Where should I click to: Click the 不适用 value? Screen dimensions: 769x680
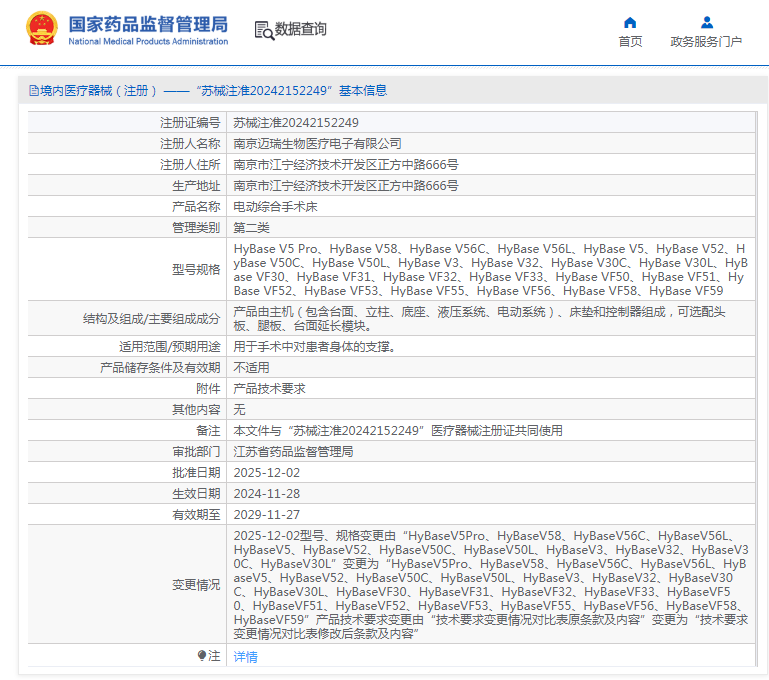click(x=251, y=368)
